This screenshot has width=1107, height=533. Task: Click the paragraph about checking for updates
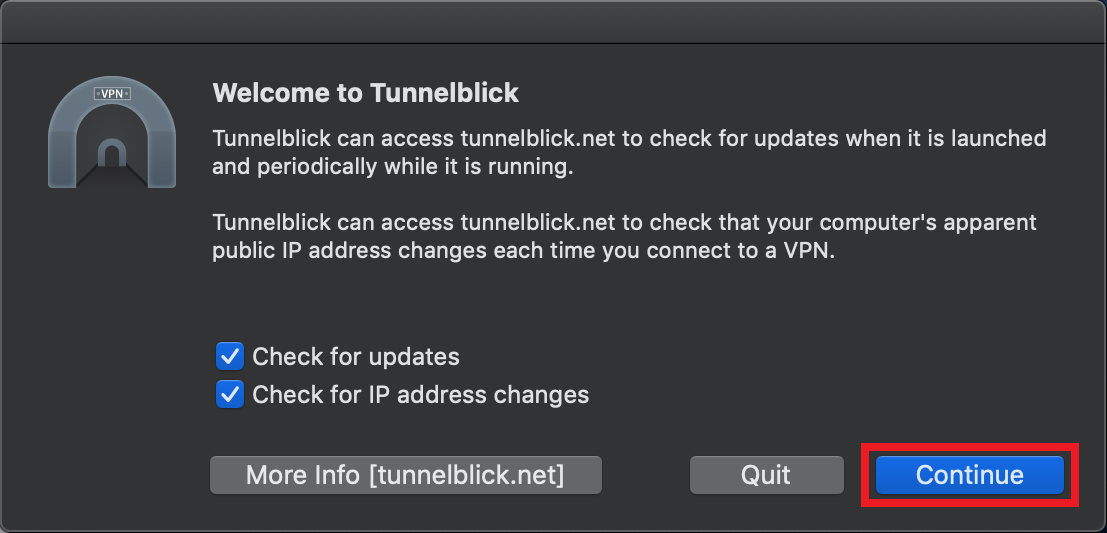click(x=629, y=153)
